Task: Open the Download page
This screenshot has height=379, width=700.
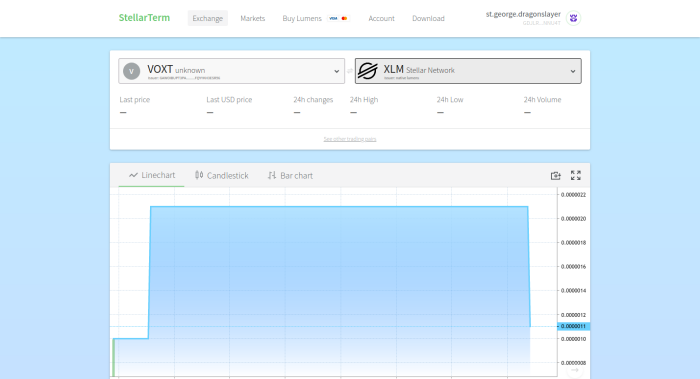Action: coord(428,18)
